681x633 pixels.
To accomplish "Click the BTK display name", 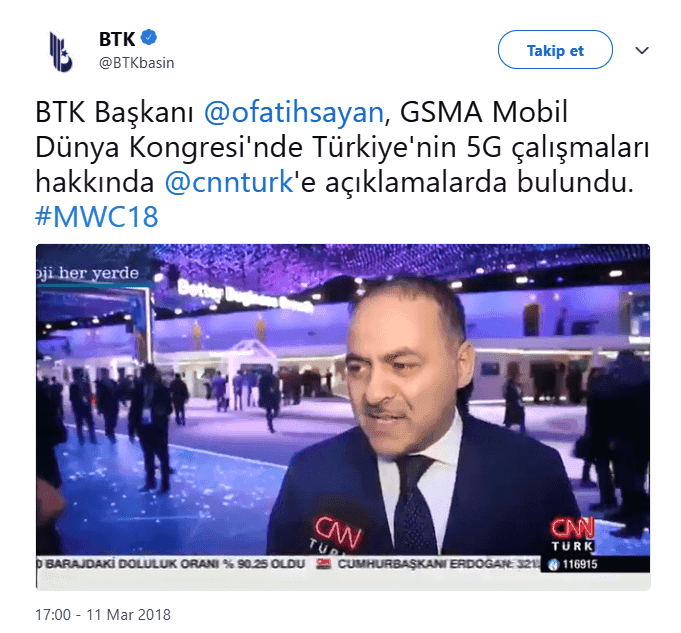I will click(x=117, y=39).
